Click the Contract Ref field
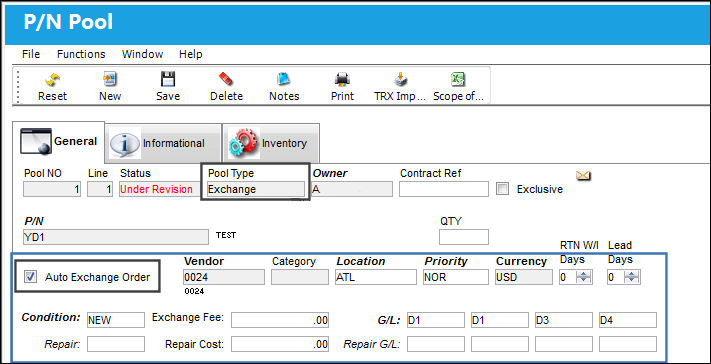 444,189
